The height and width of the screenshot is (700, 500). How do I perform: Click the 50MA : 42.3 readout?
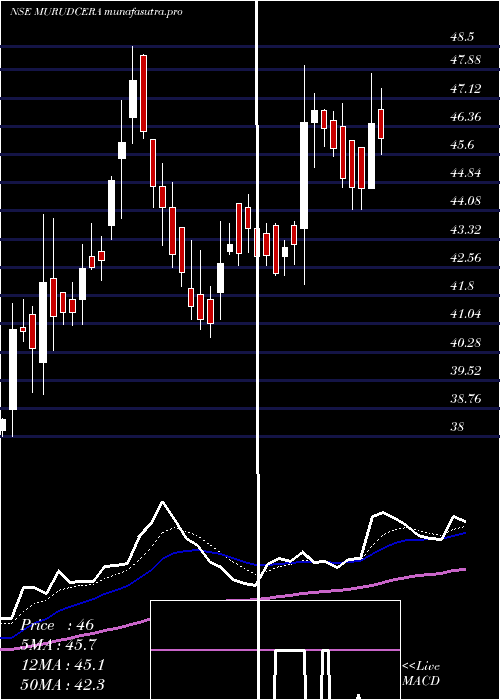click(63, 685)
